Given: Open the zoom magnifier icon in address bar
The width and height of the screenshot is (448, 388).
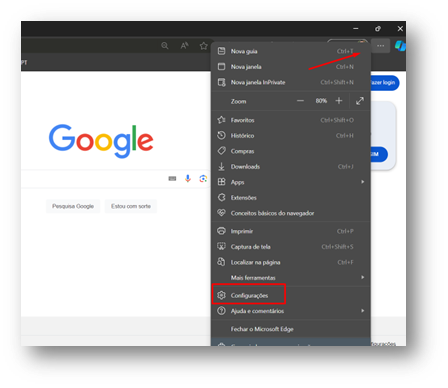Looking at the screenshot, I should [165, 45].
